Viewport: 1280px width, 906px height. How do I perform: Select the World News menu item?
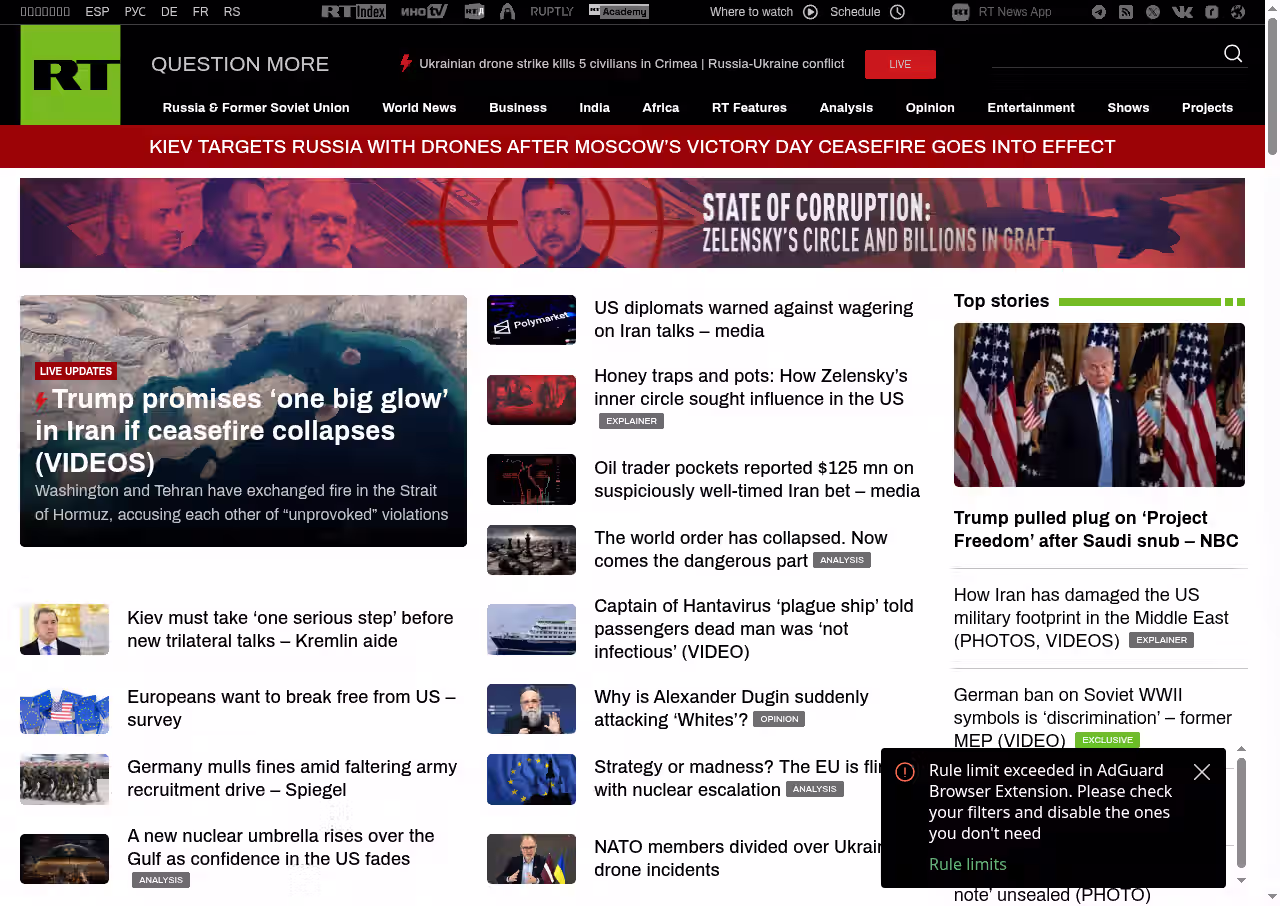pyautogui.click(x=419, y=108)
